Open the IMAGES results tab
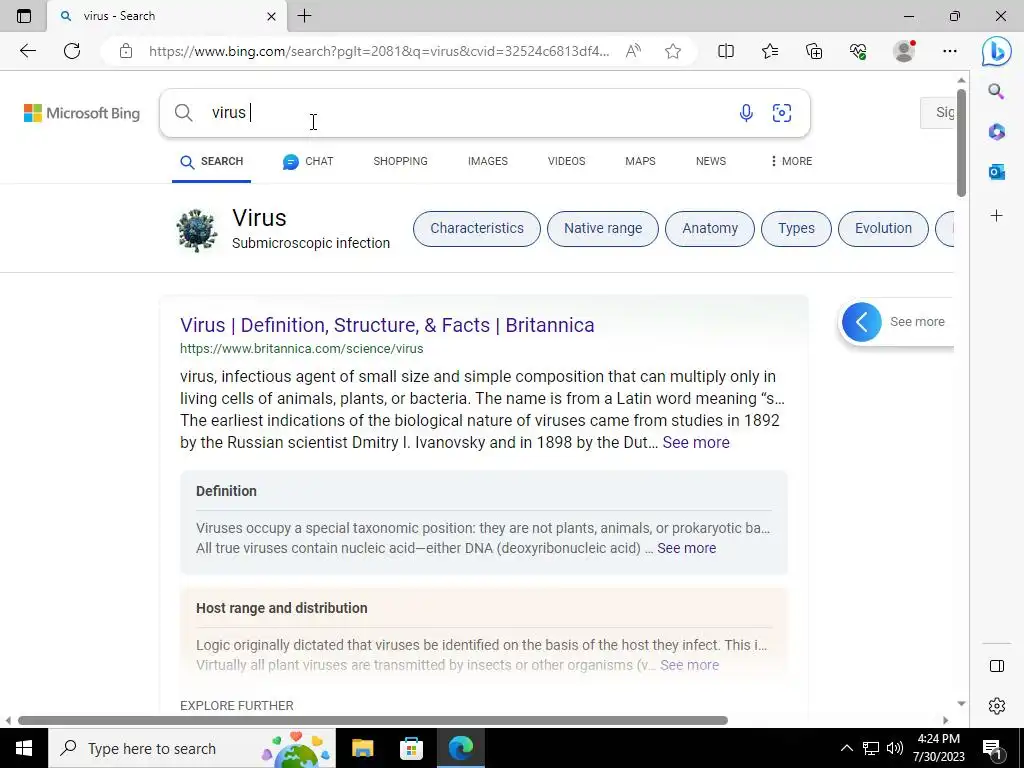 487,161
